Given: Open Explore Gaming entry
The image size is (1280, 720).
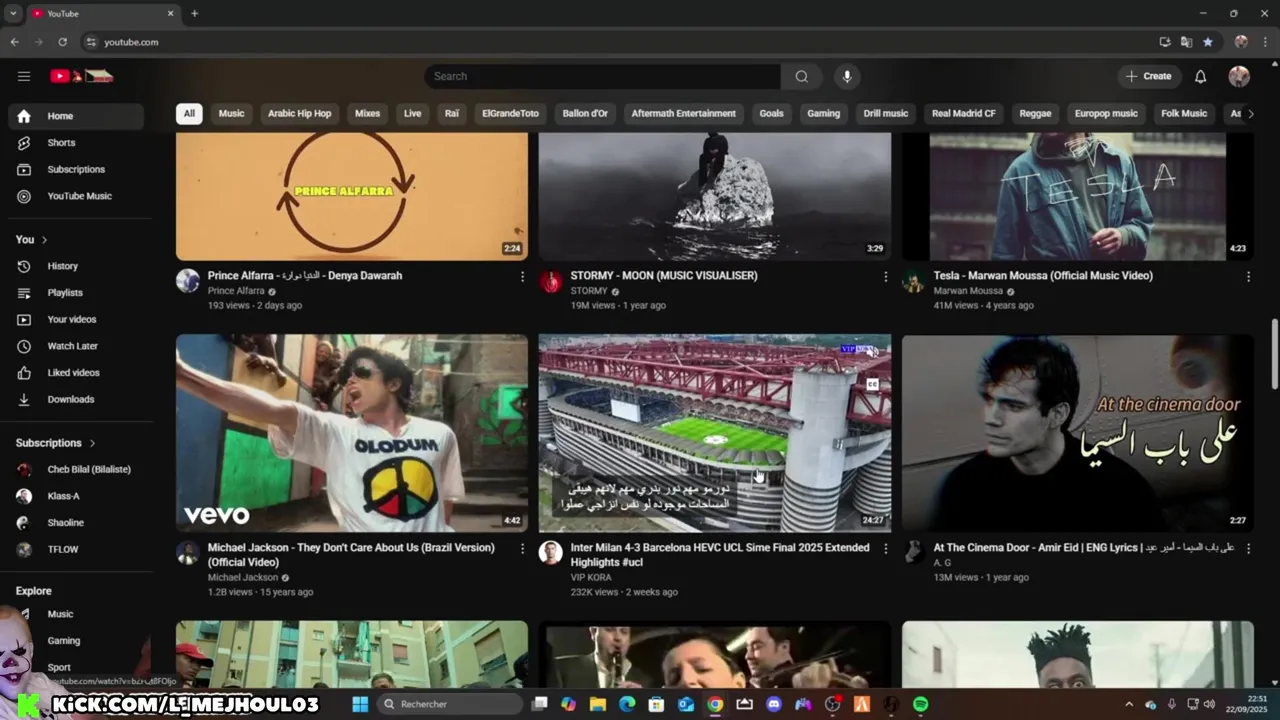Looking at the screenshot, I should (76, 641).
